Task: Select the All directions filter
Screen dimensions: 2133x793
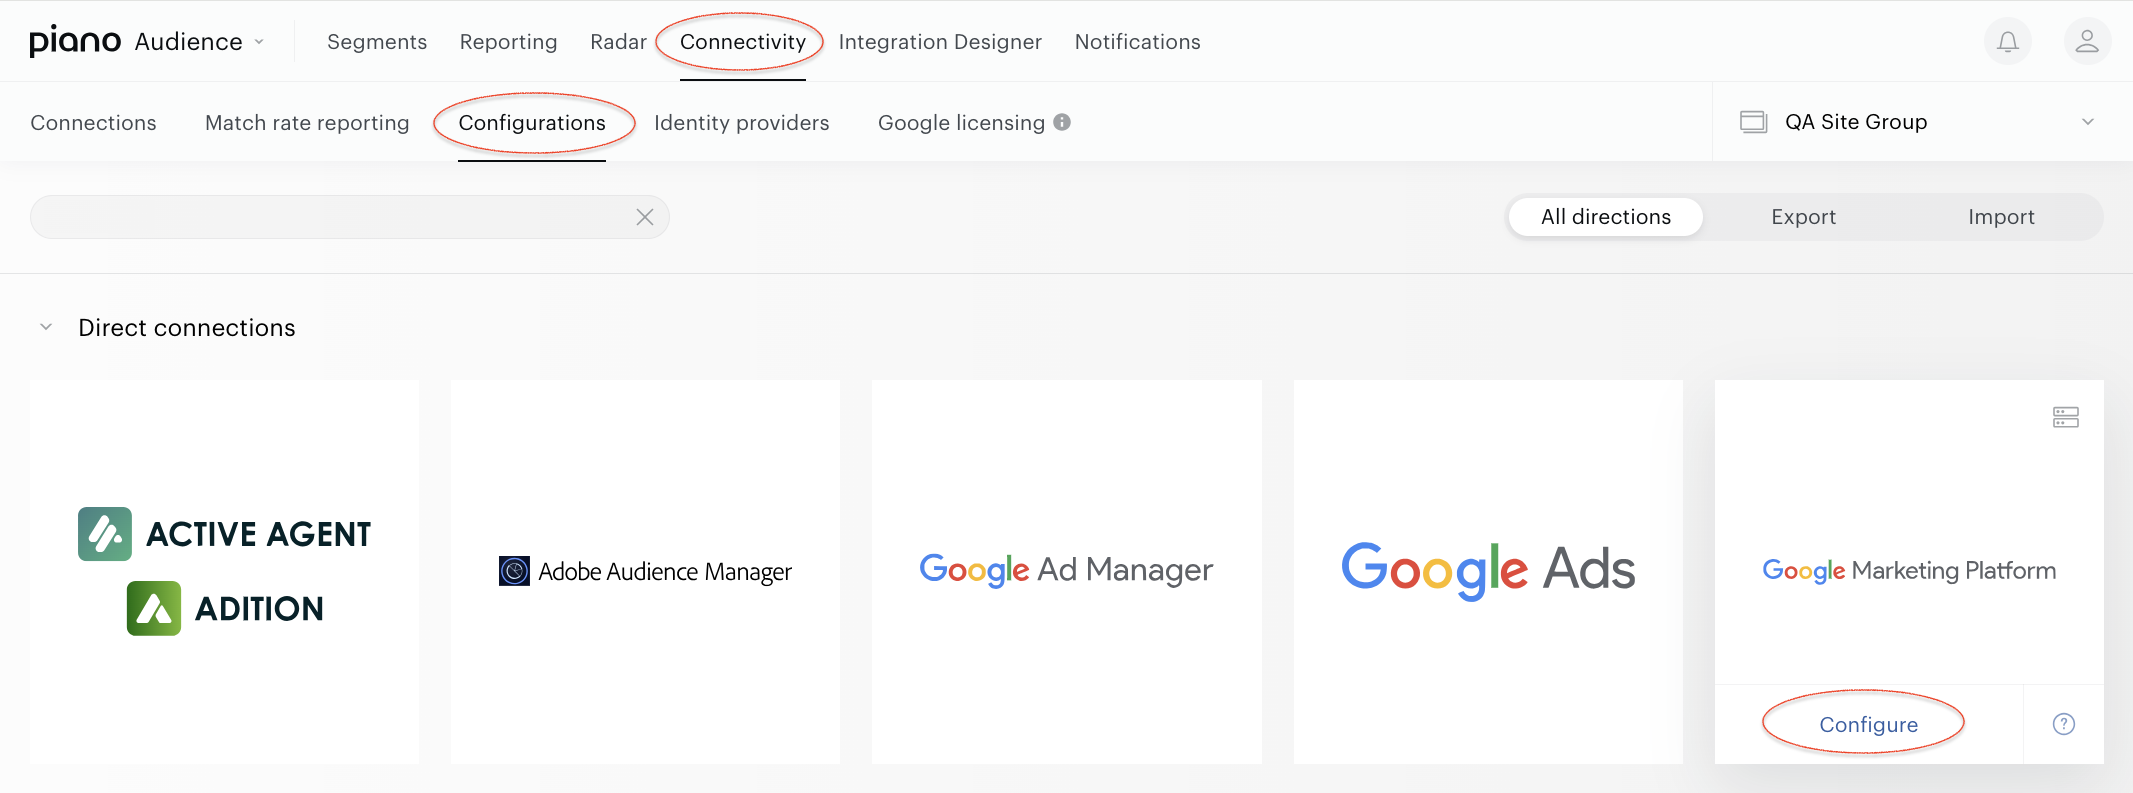Action: (x=1605, y=217)
